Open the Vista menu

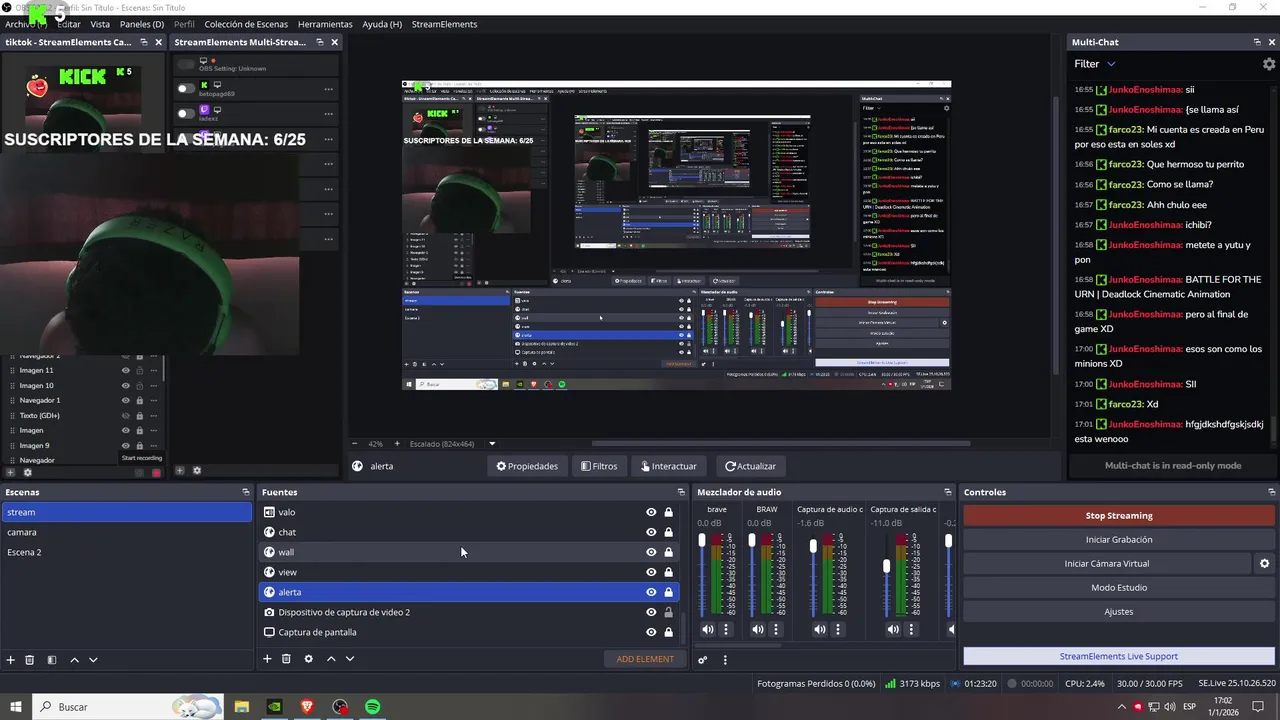[x=100, y=24]
